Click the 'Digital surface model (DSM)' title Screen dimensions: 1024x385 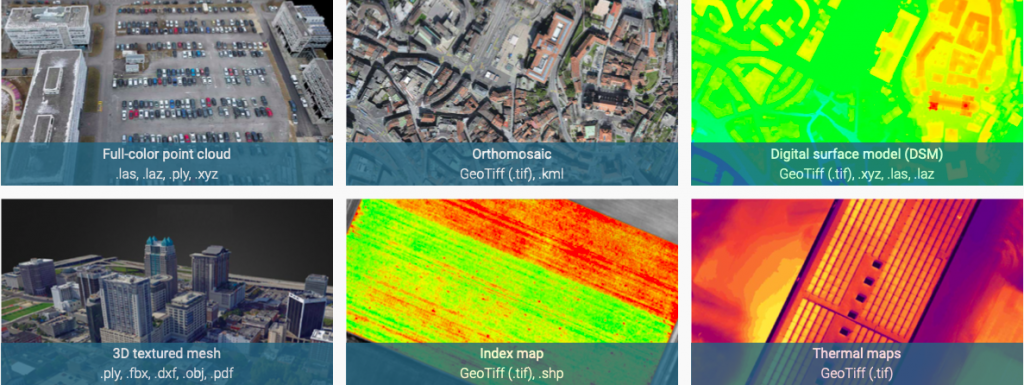[x=857, y=155]
